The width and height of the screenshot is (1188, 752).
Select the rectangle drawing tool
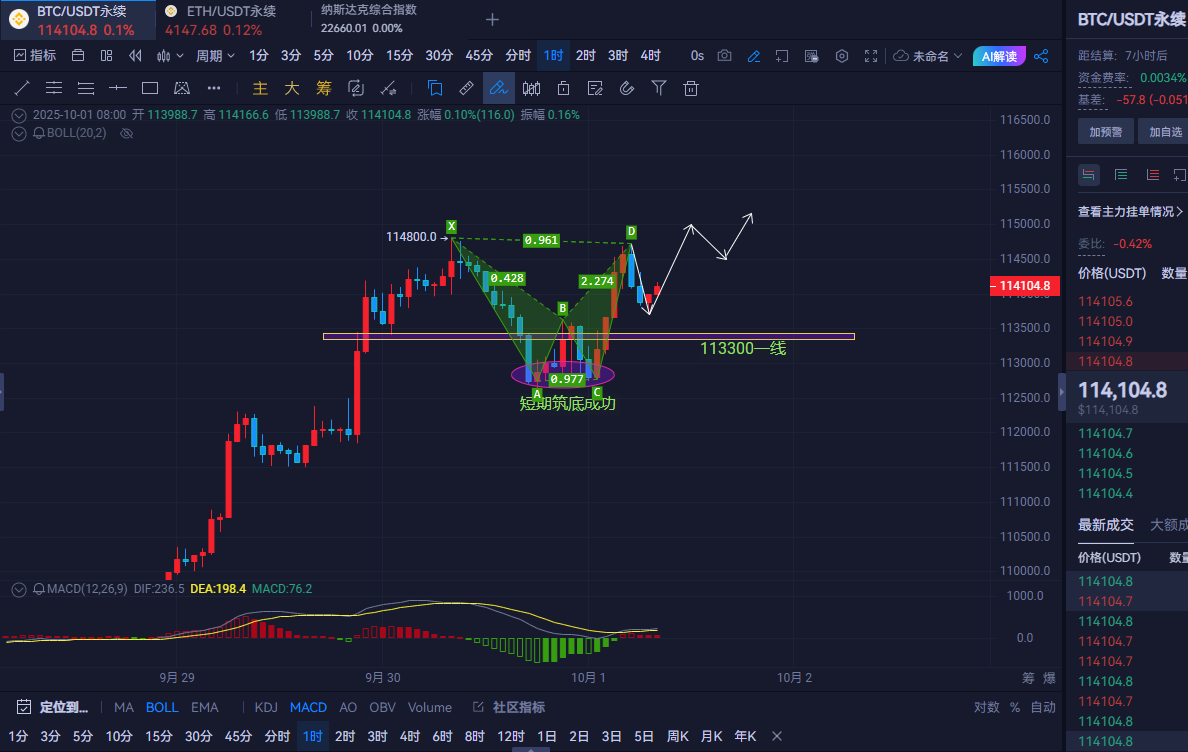[x=150, y=88]
